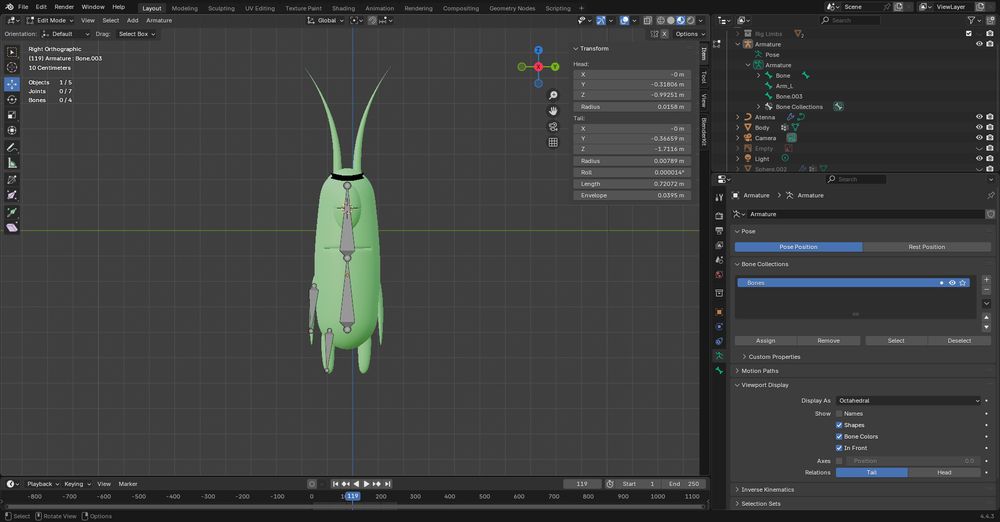Select the Shear tool
Screen dimensions: 1000x522
tap(12, 228)
